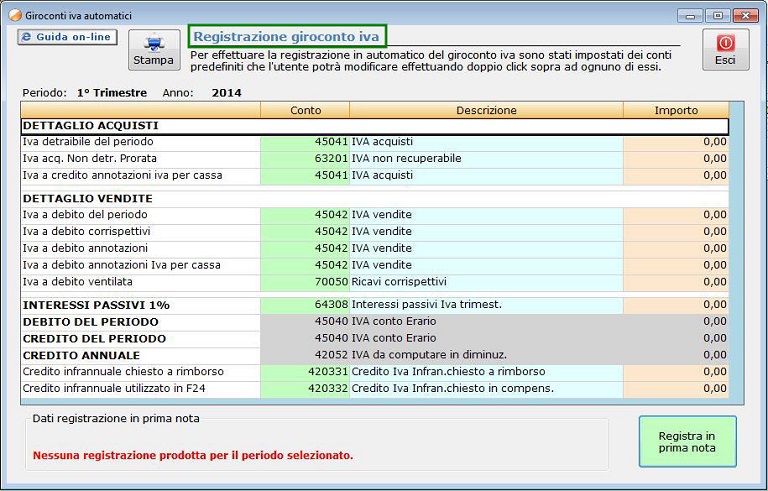Click label Iva a debito corrispettivi

pos(87,231)
